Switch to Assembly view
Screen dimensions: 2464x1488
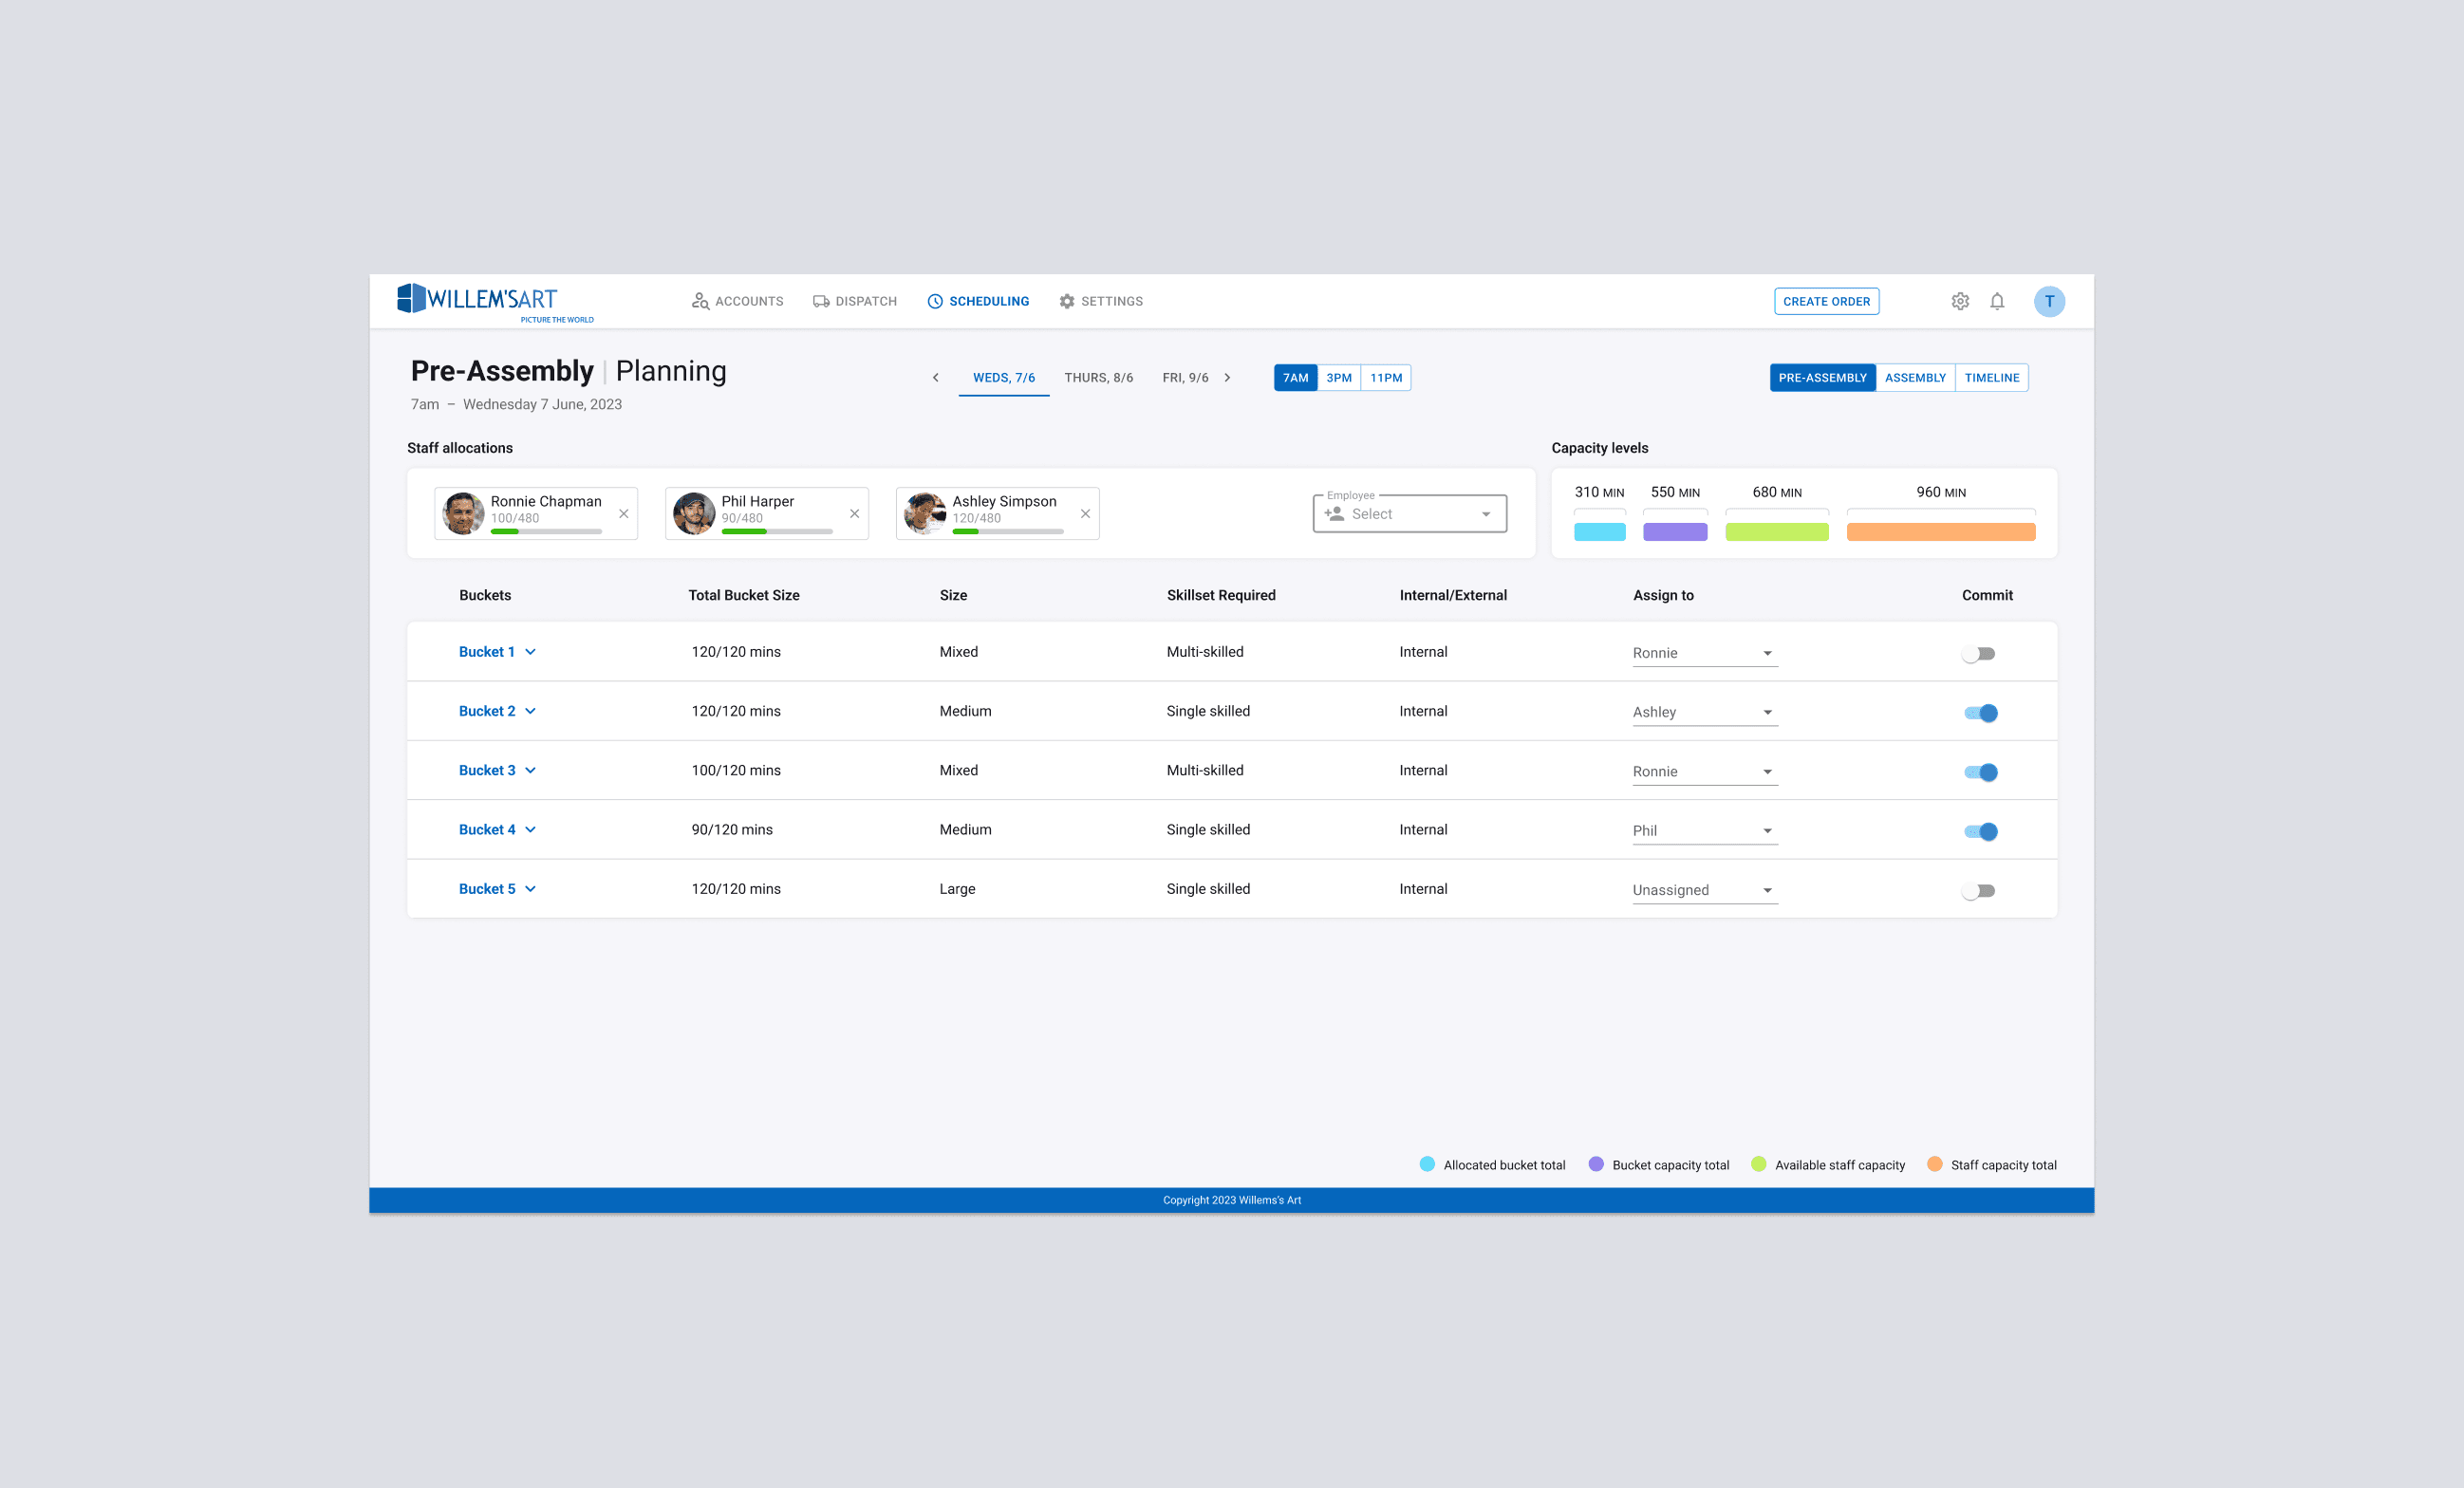tap(1915, 378)
